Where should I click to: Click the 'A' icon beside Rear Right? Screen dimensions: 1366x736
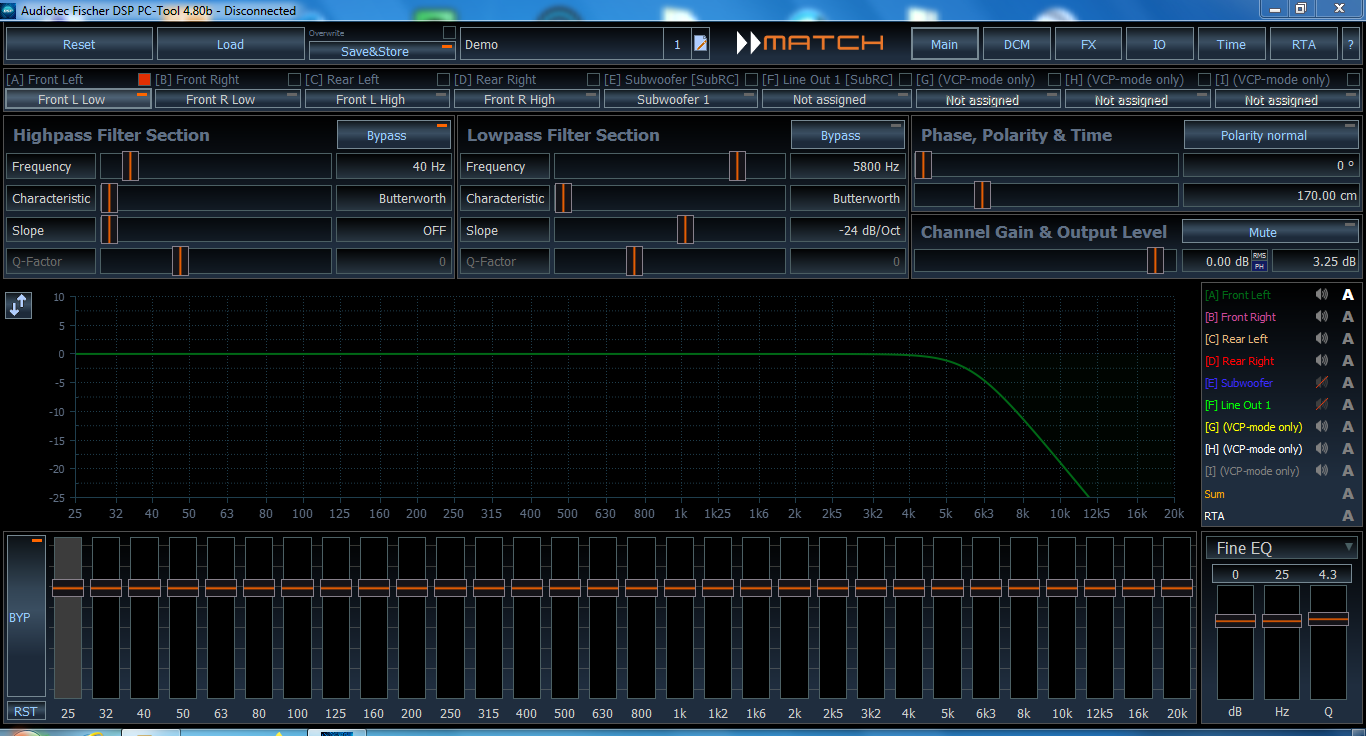tap(1348, 361)
